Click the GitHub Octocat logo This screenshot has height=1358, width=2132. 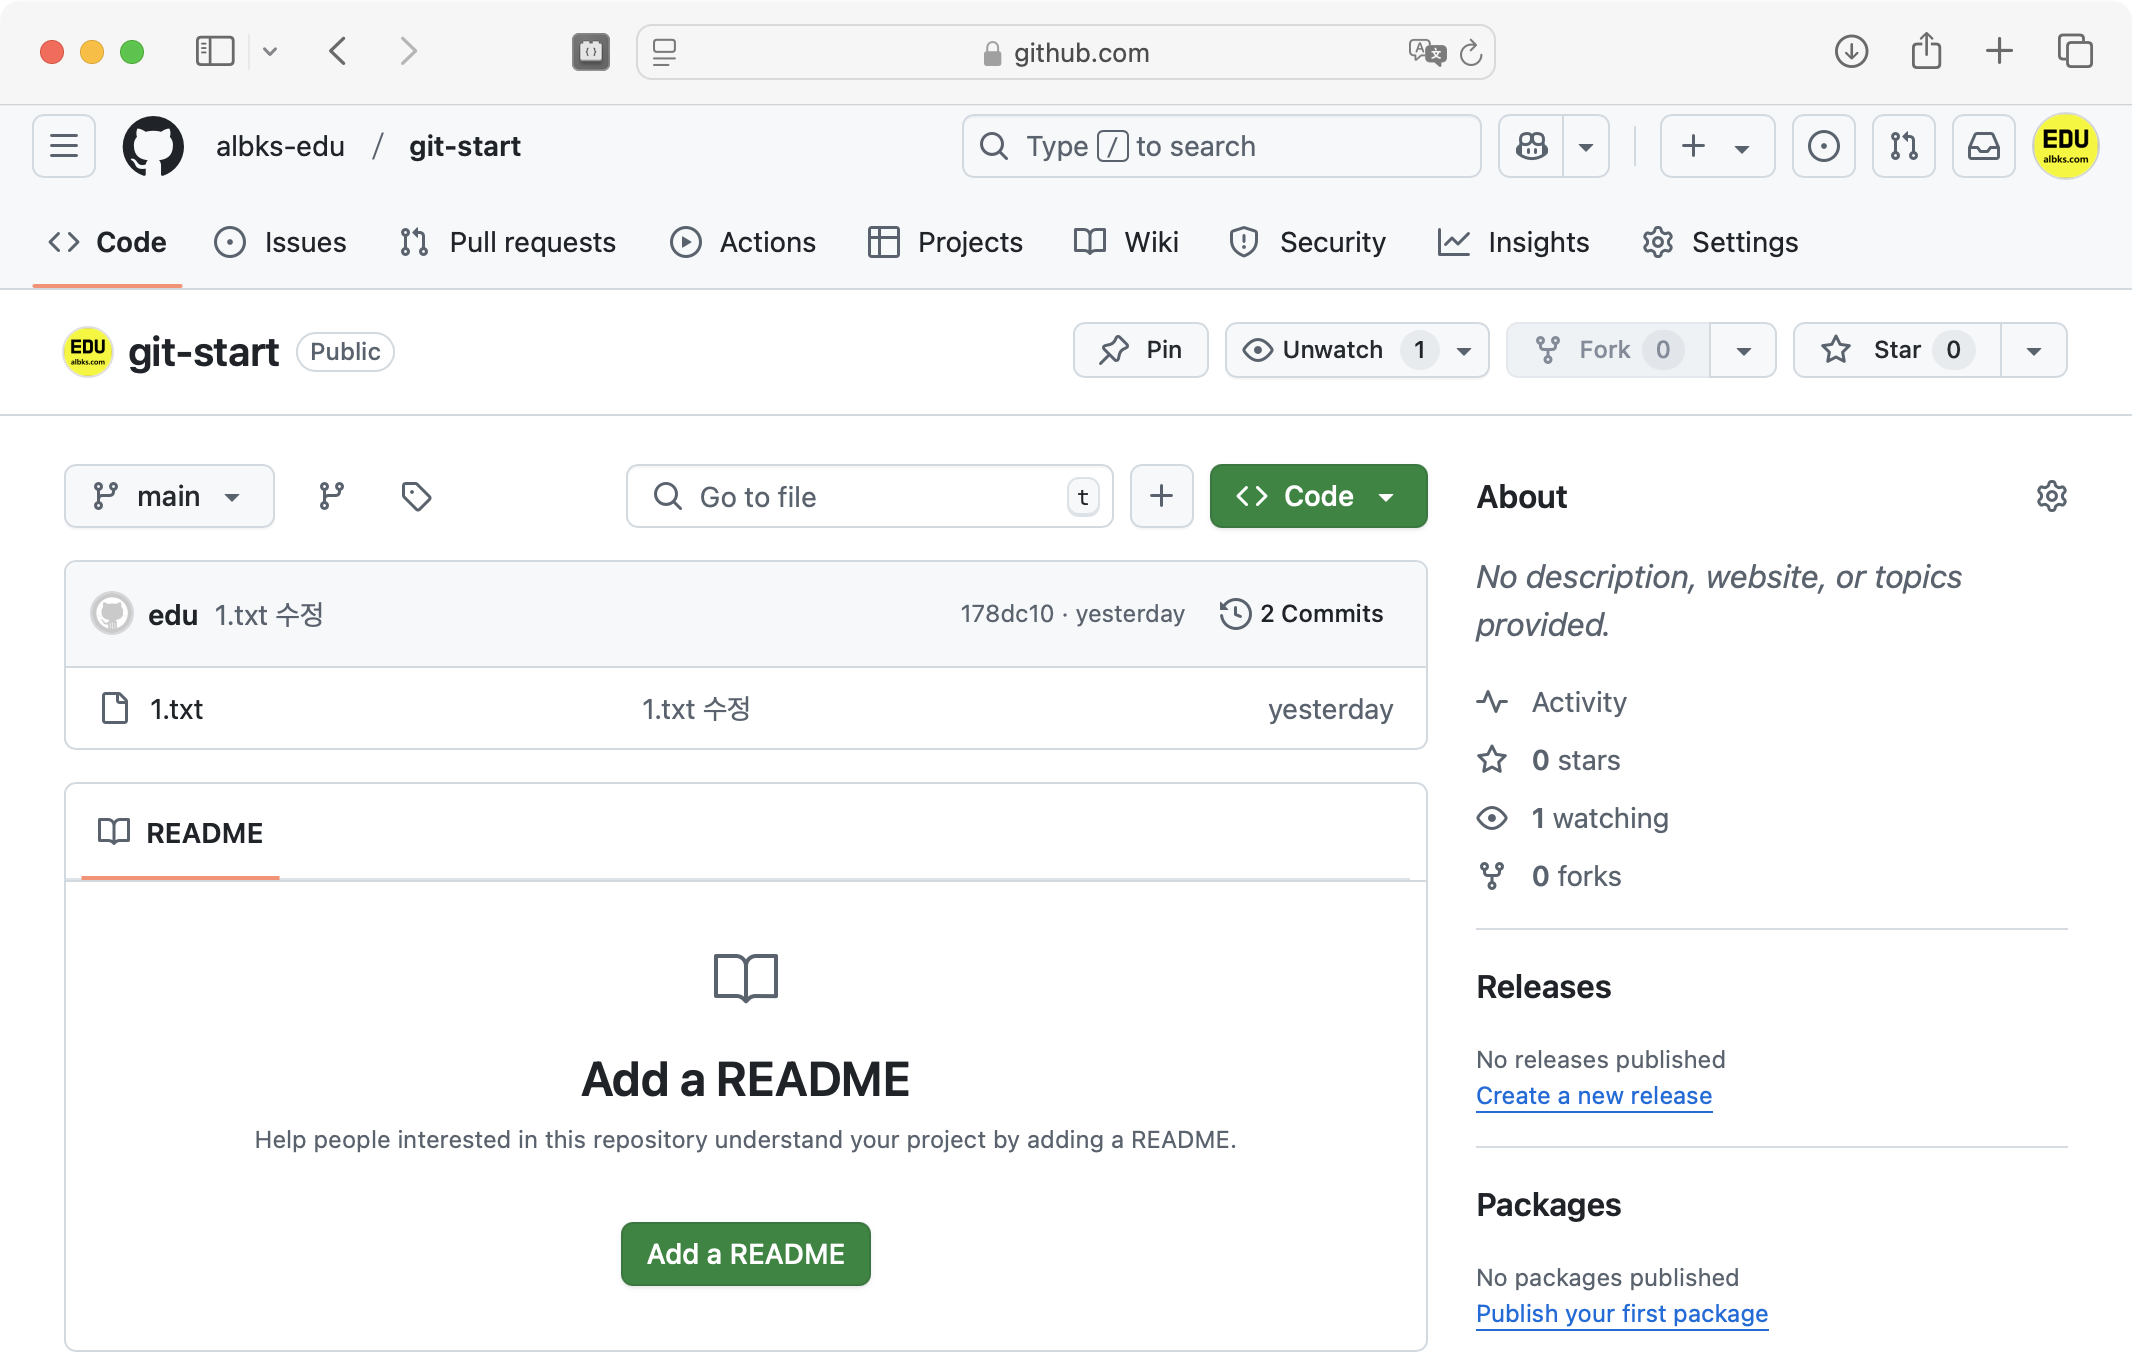pyautogui.click(x=153, y=146)
